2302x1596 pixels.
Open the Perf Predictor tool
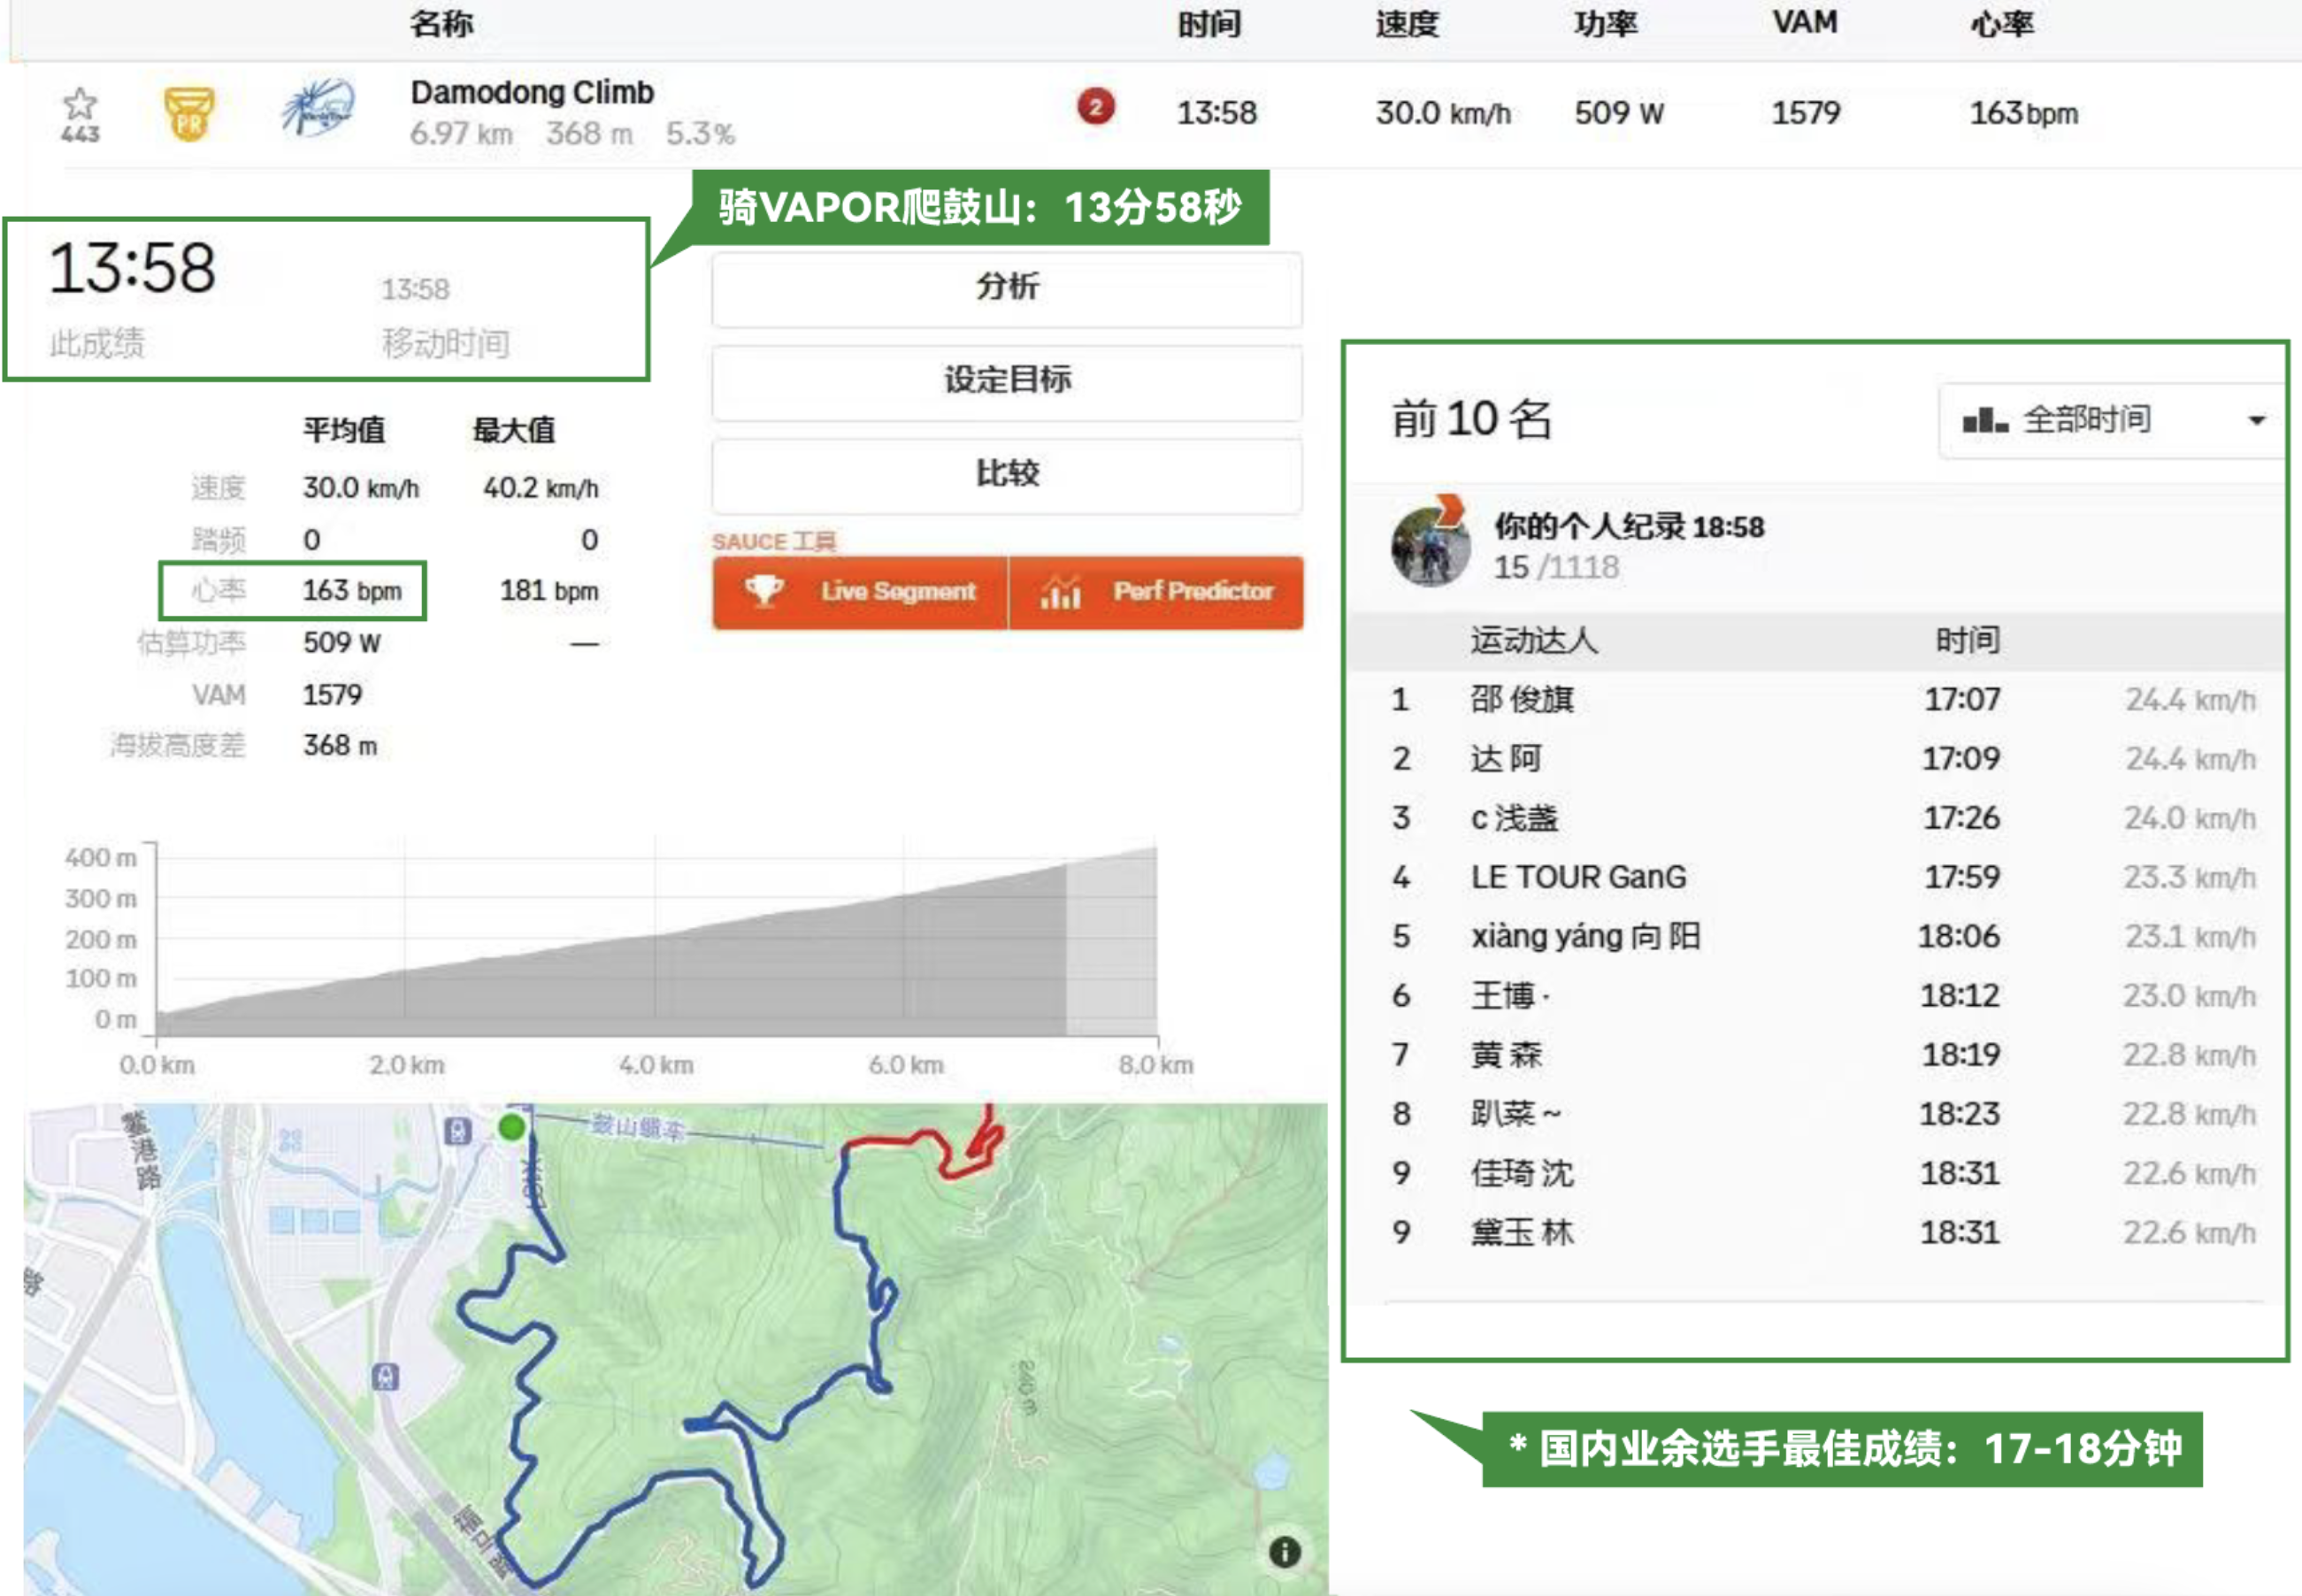coord(1156,592)
